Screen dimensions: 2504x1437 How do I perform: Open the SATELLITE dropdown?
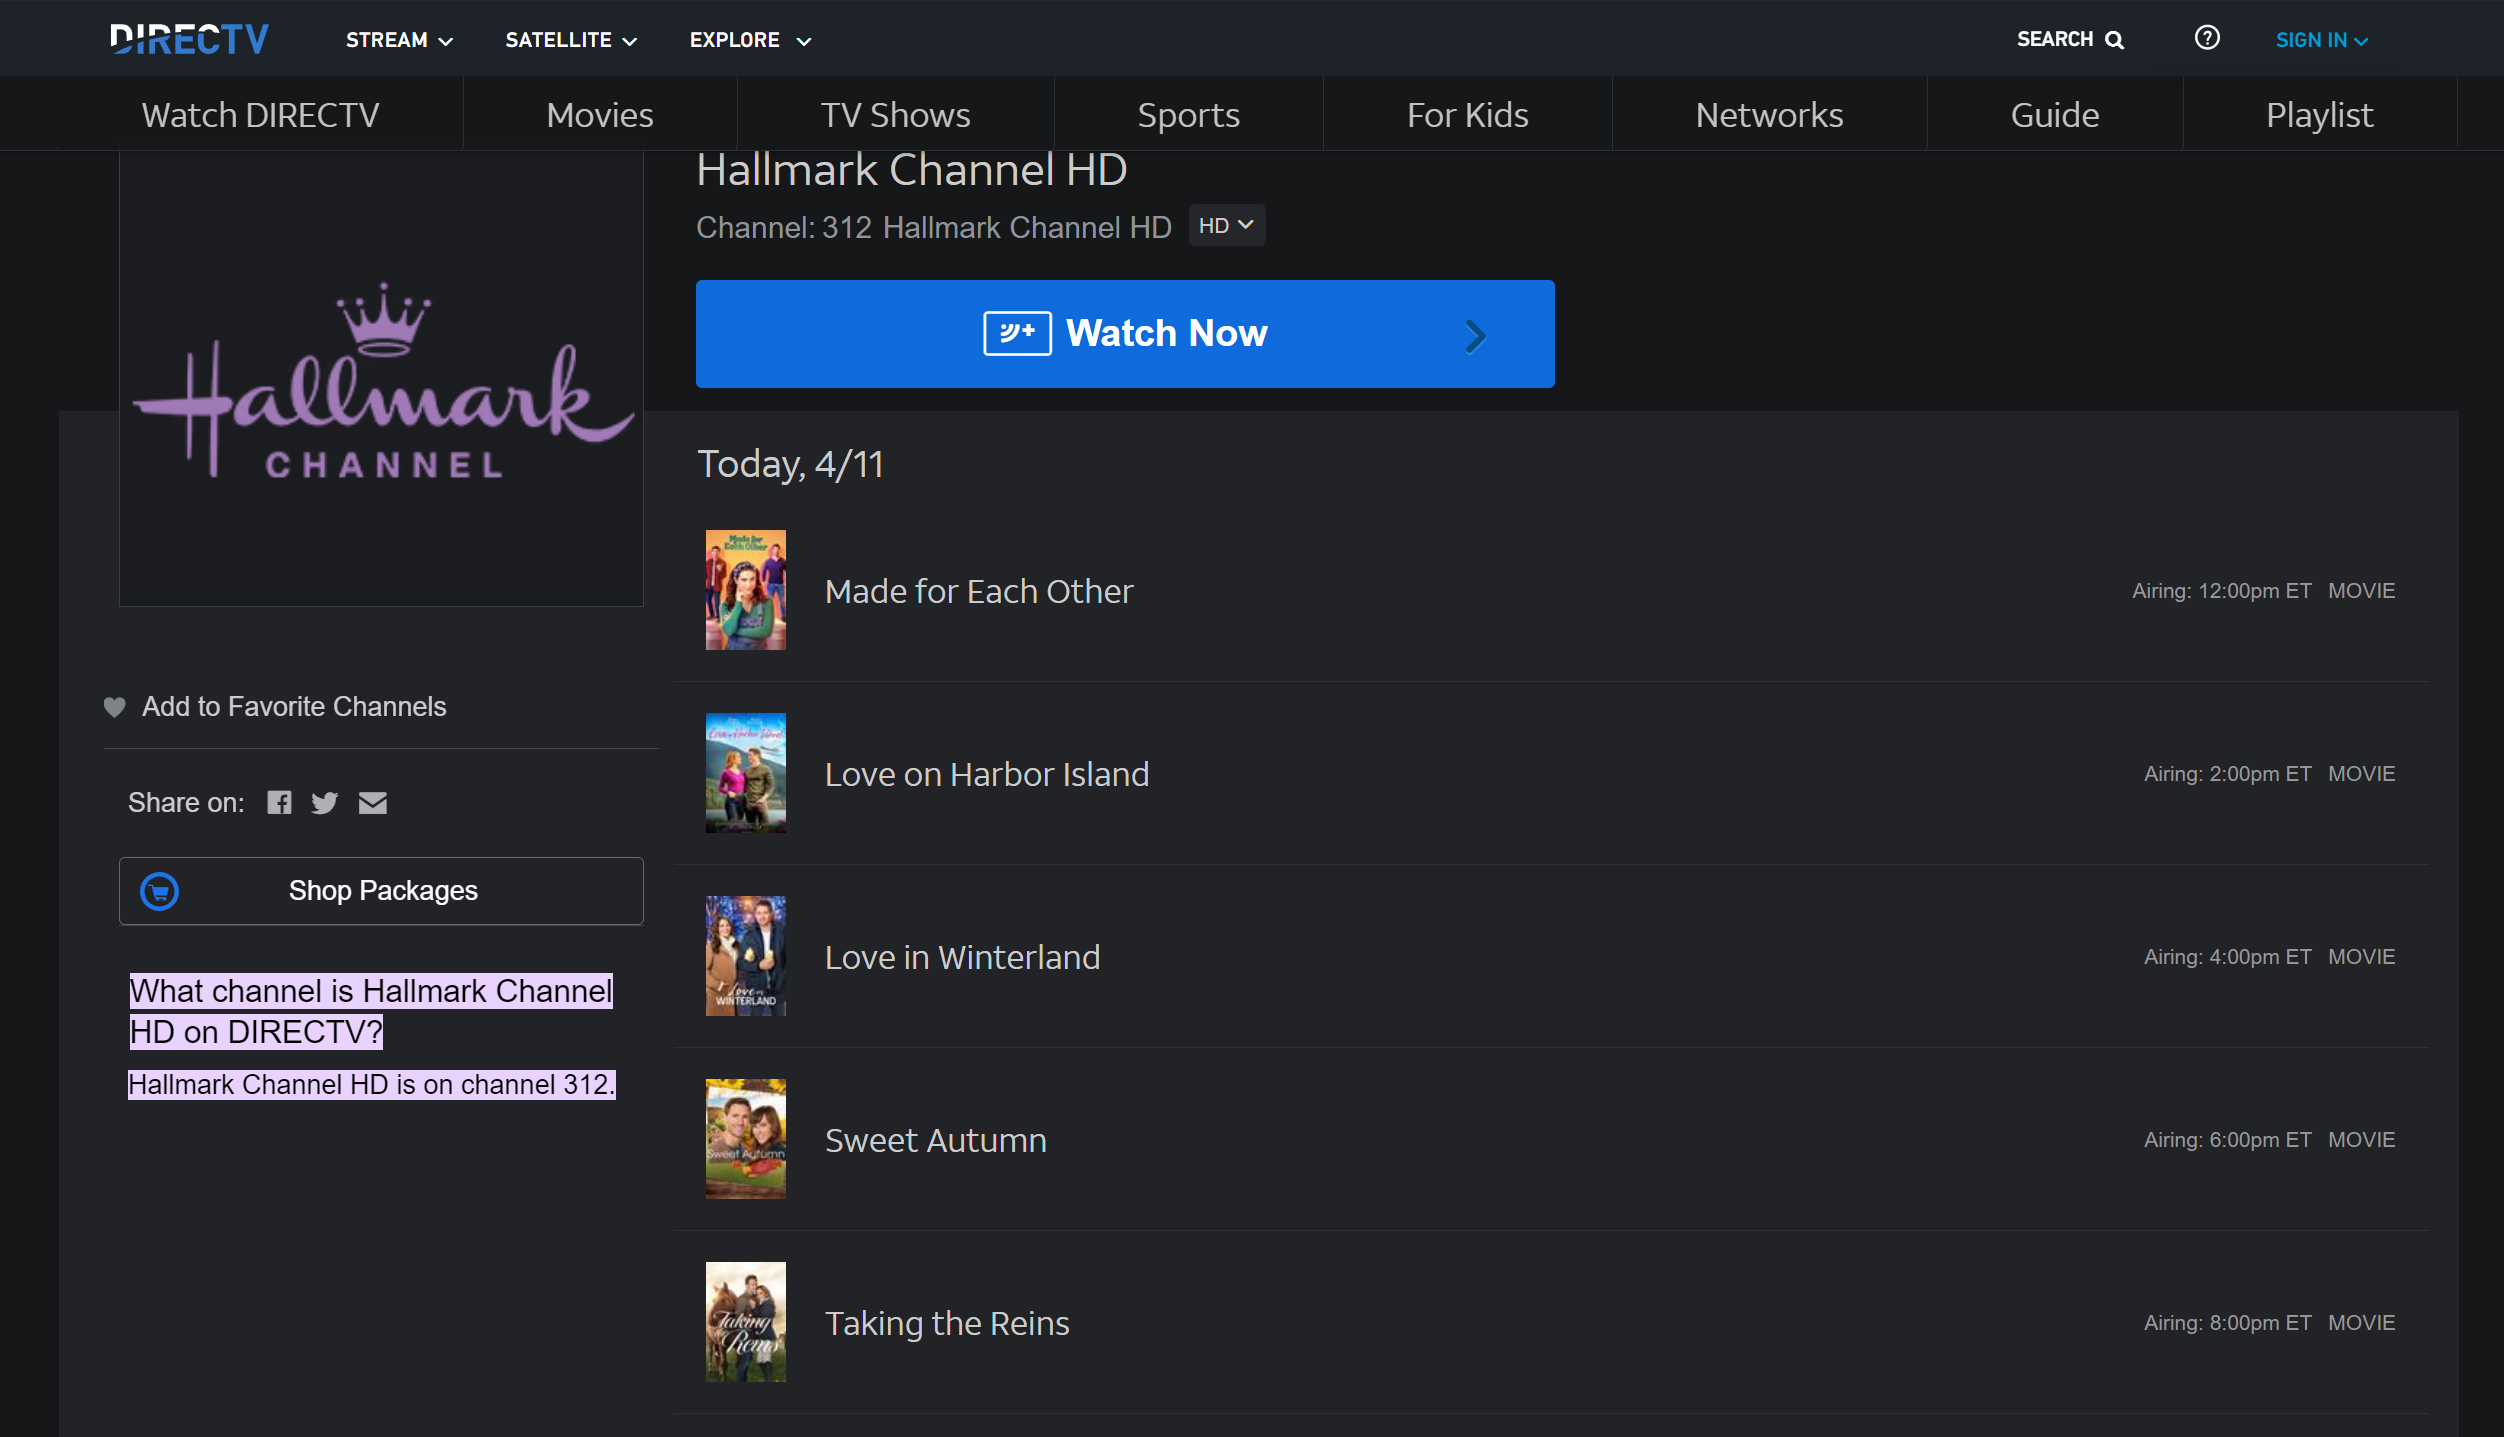(570, 40)
